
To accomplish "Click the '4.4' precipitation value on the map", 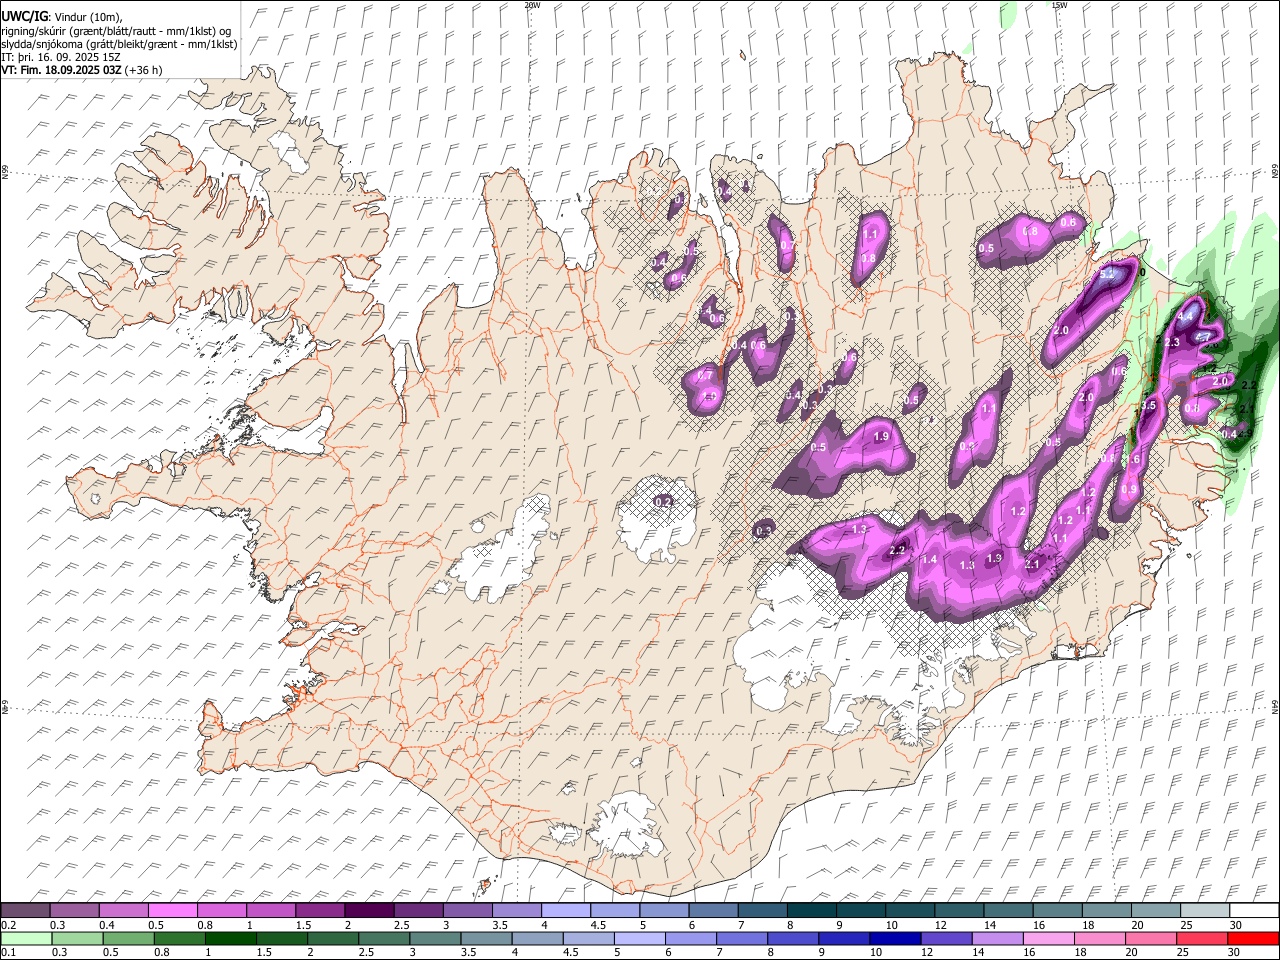I will pos(1185,316).
